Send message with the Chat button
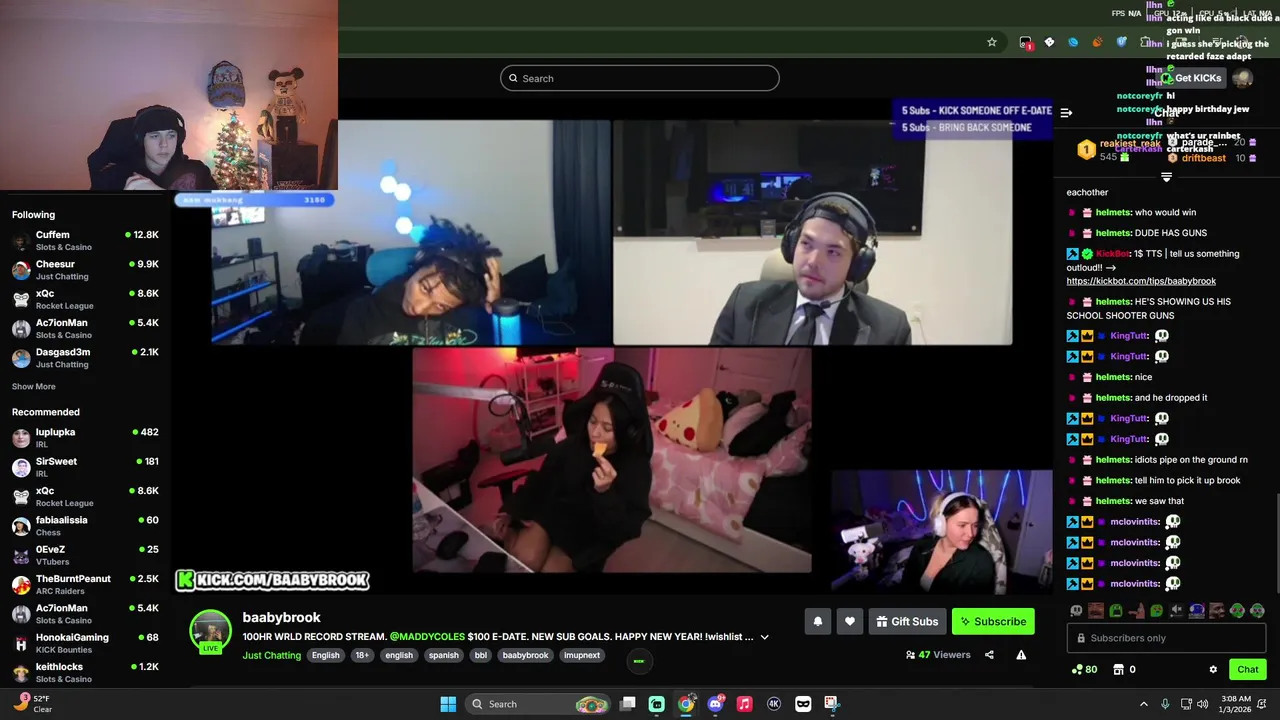The image size is (1280, 720). click(x=1248, y=669)
